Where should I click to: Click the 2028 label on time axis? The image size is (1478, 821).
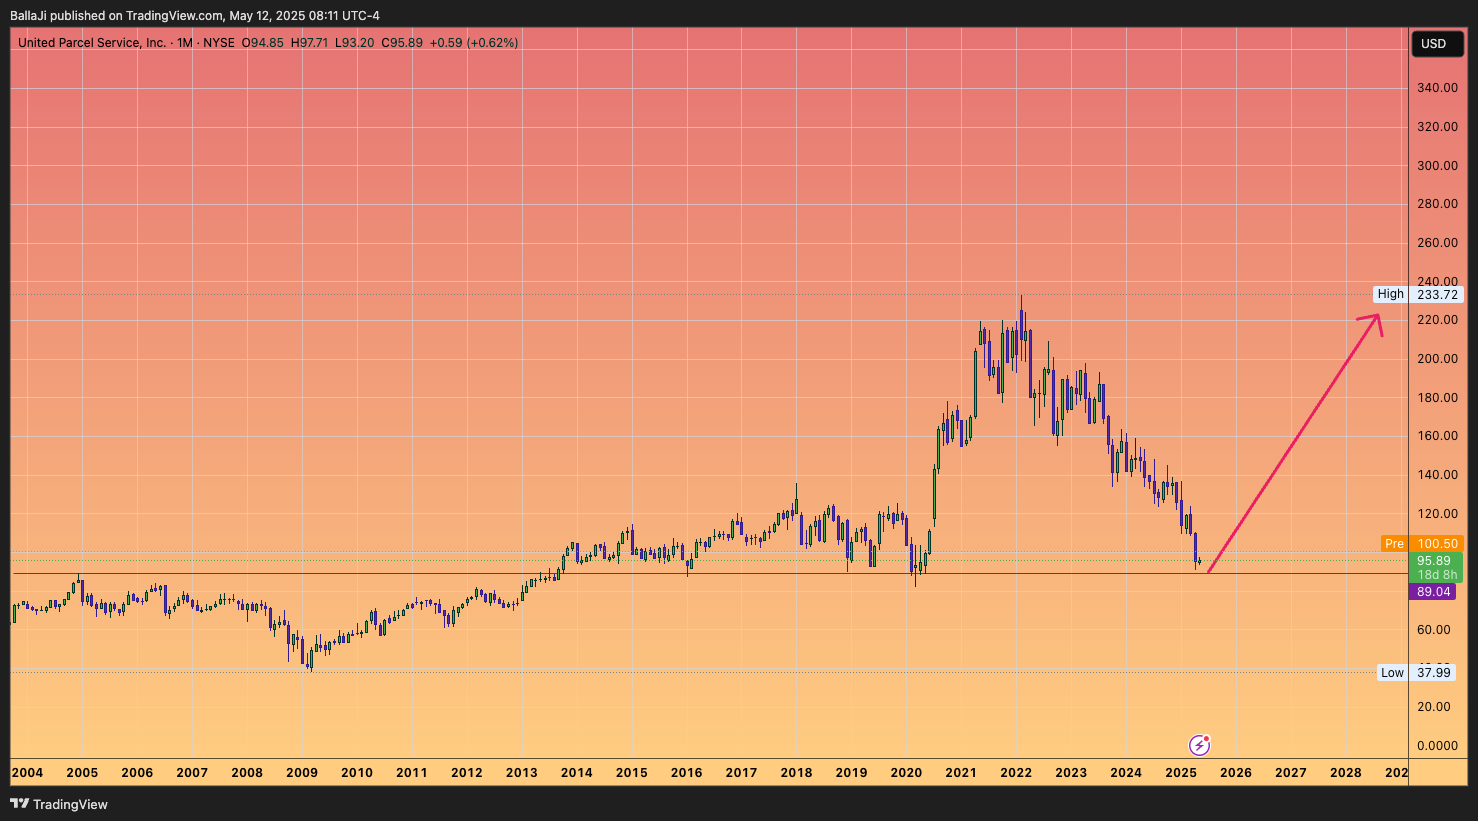point(1346,772)
